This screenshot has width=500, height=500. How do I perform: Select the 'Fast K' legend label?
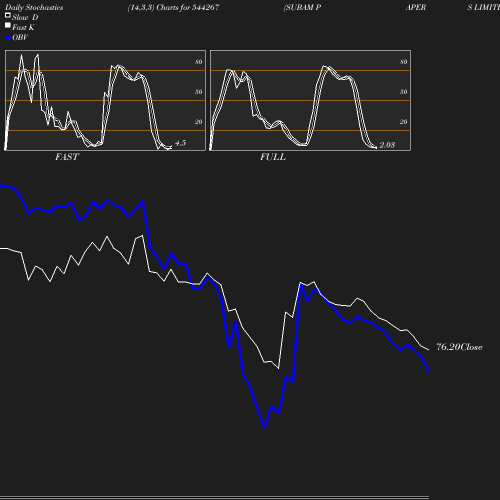point(23,27)
